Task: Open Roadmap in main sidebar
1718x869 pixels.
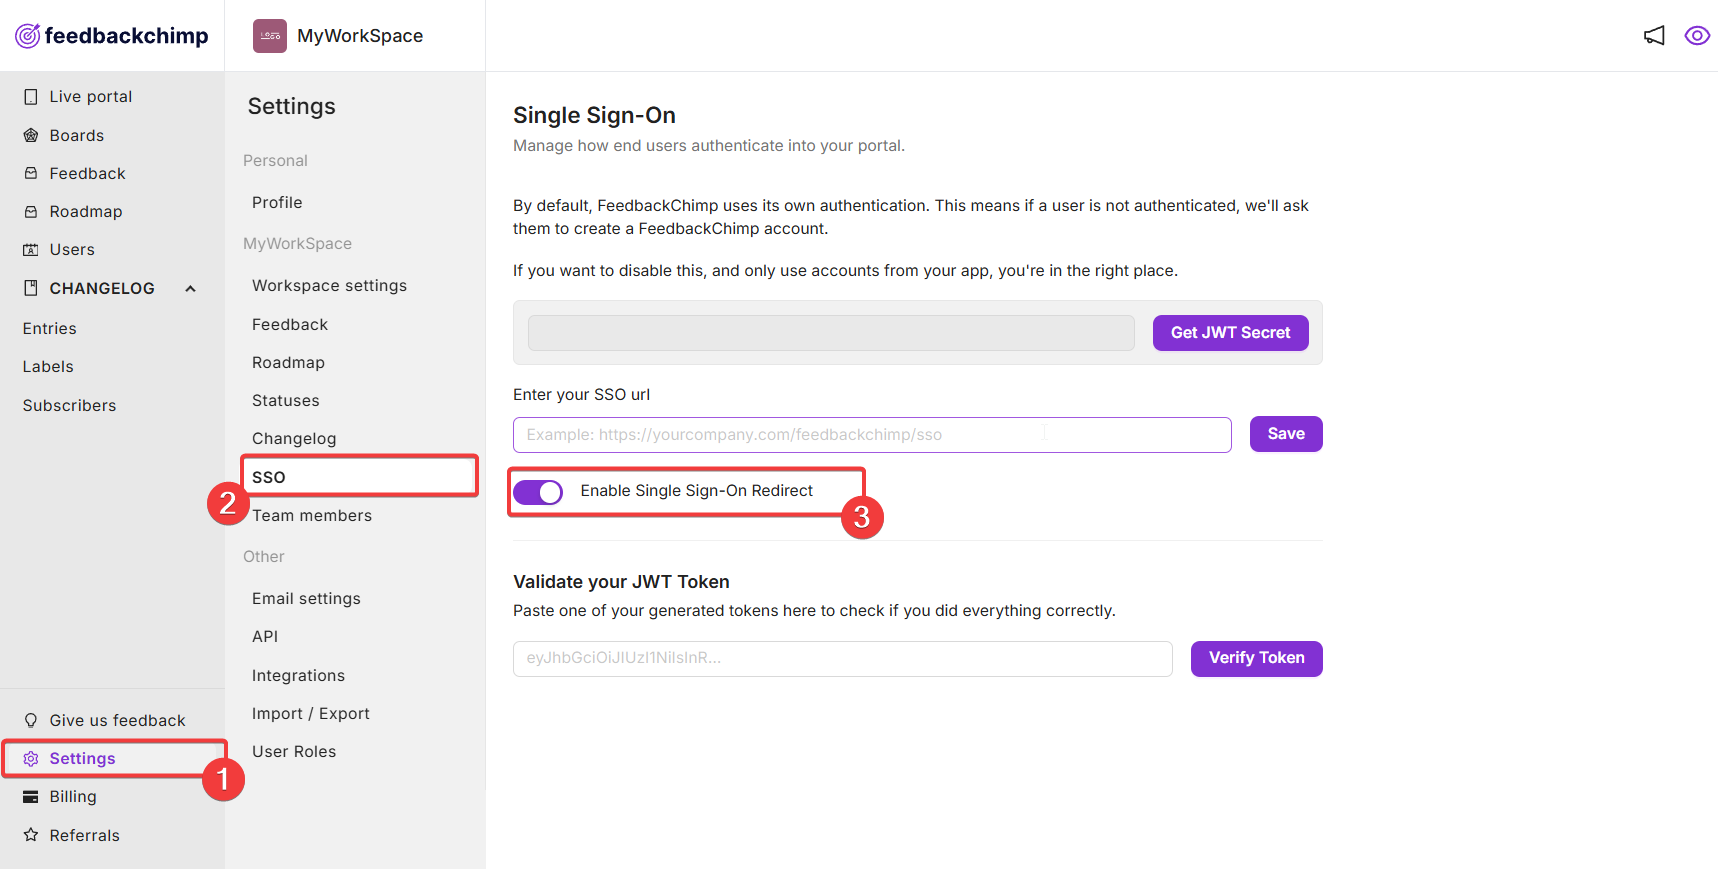Action: tap(86, 211)
